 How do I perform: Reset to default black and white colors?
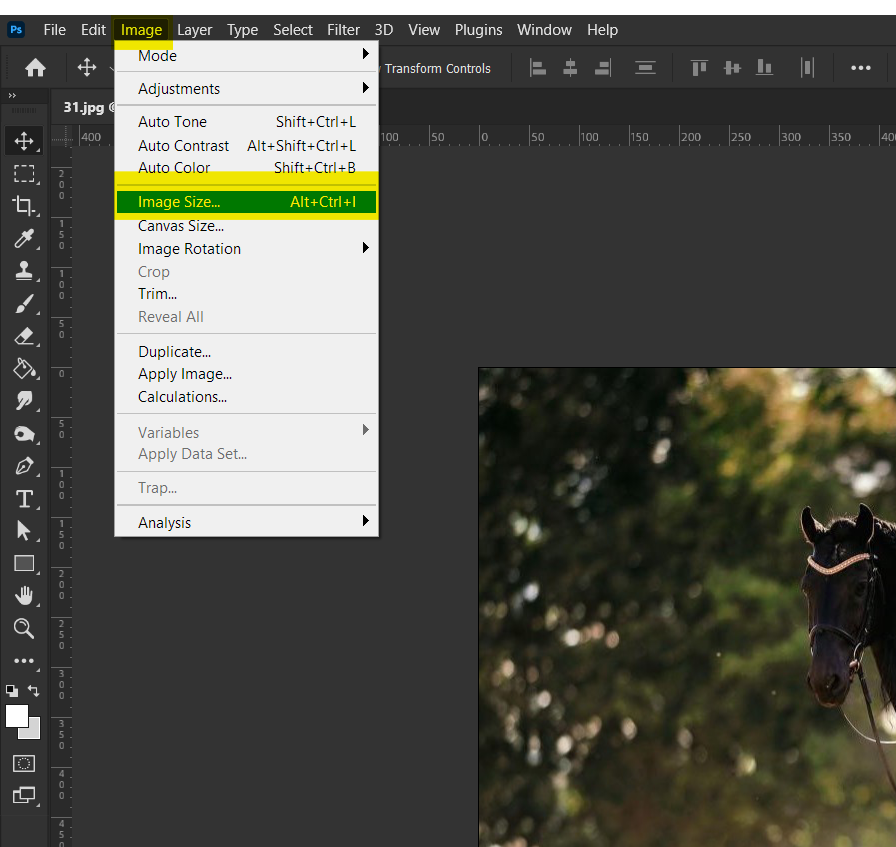[x=11, y=690]
